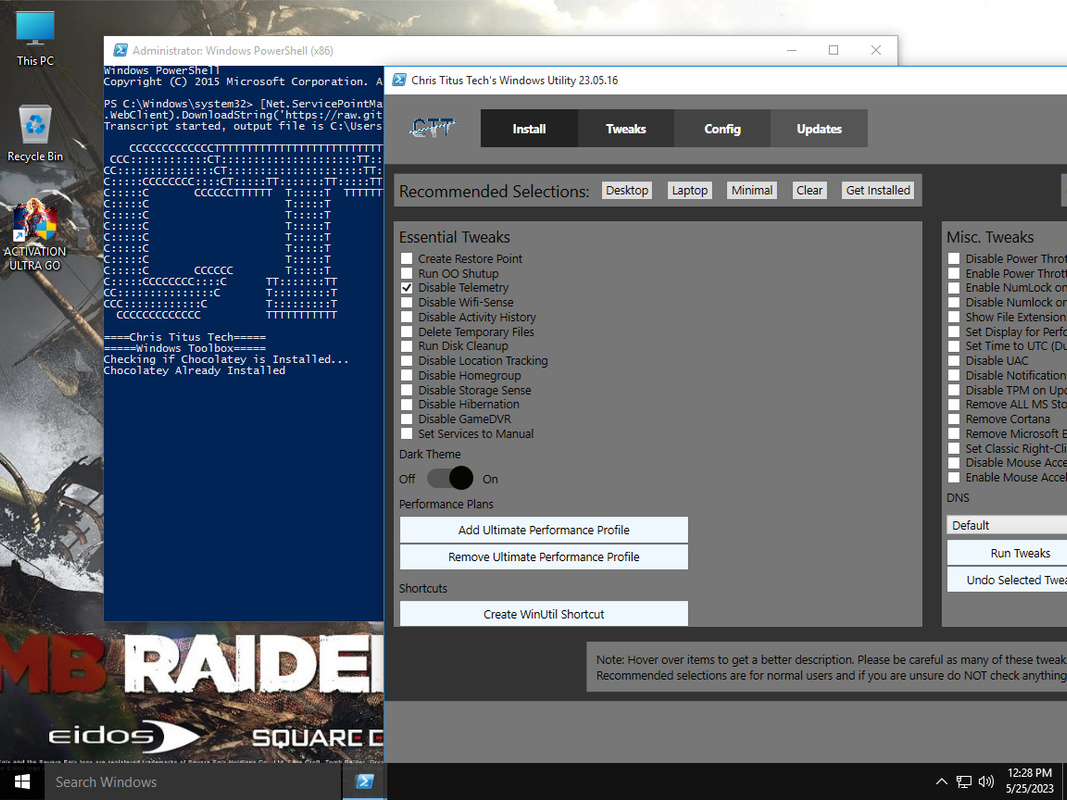1067x800 pixels.
Task: Open the Recycle Bin desktop icon
Action: pyautogui.click(x=35, y=134)
